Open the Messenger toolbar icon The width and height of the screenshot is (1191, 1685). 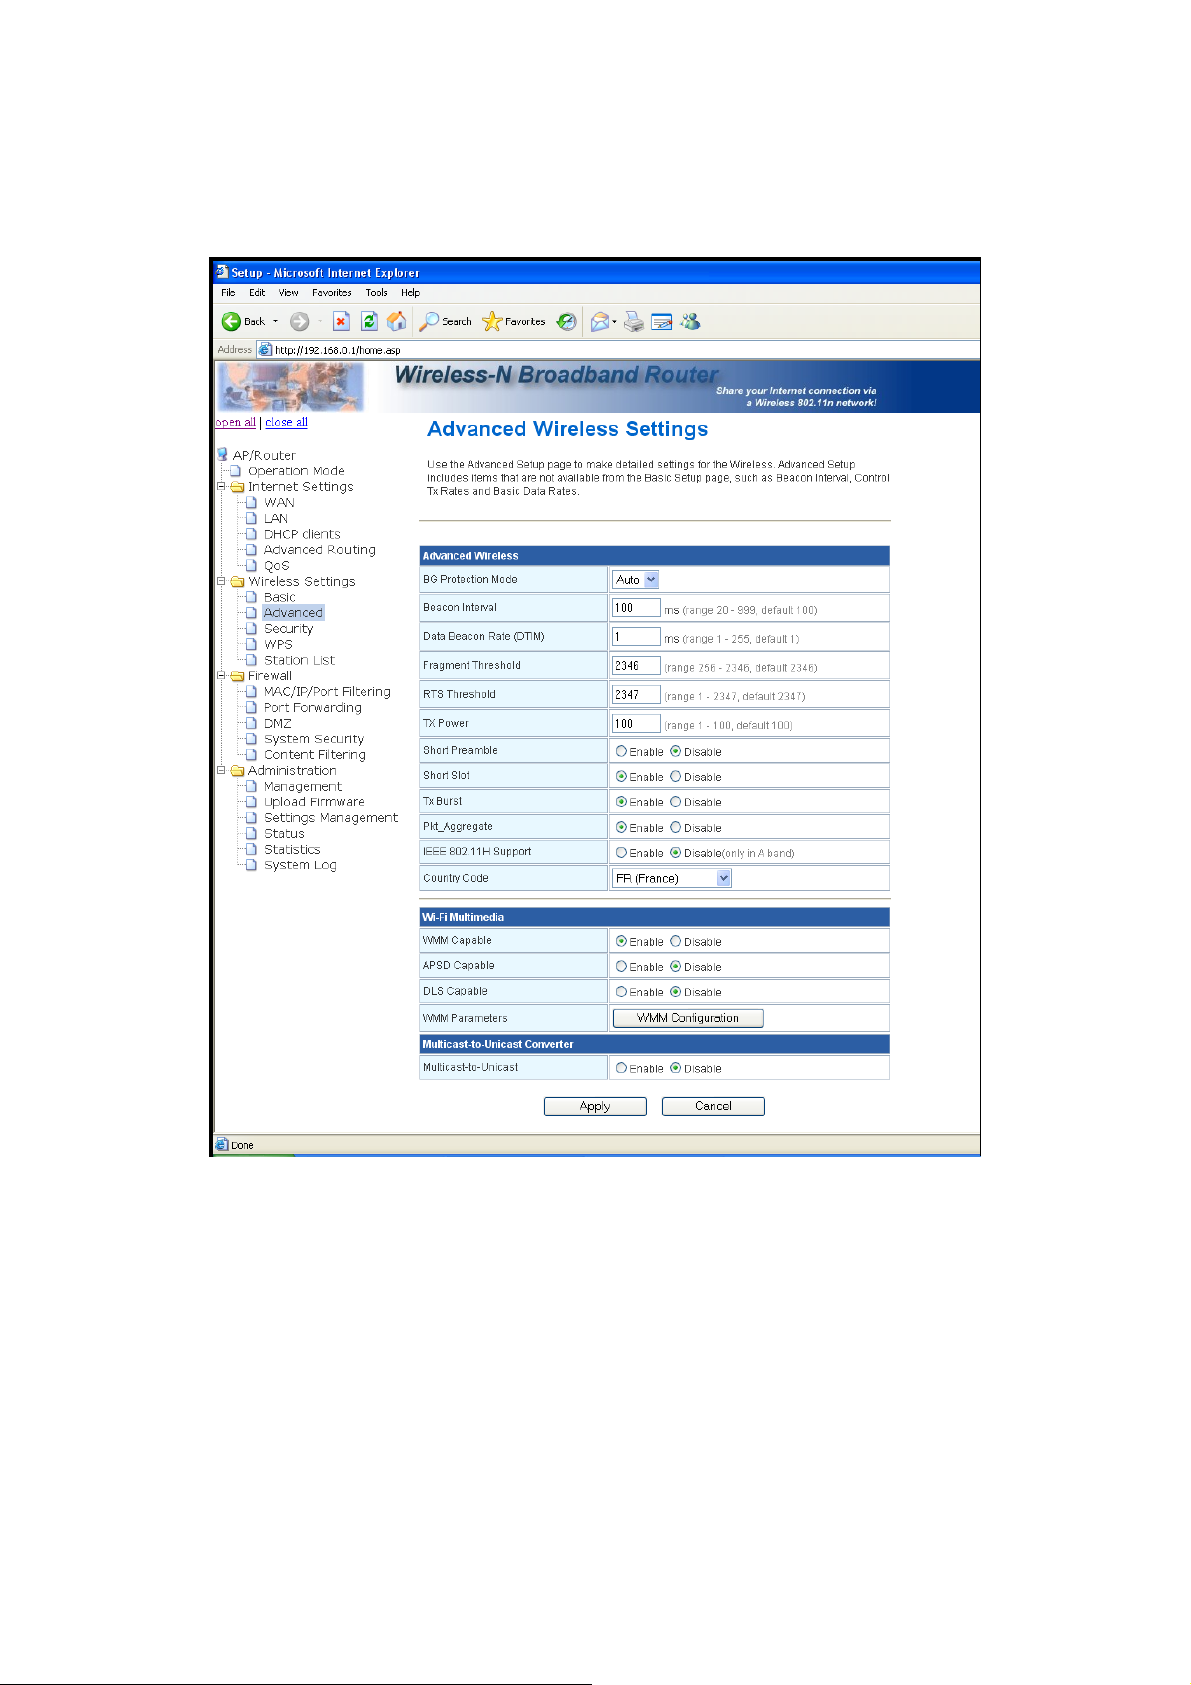690,321
